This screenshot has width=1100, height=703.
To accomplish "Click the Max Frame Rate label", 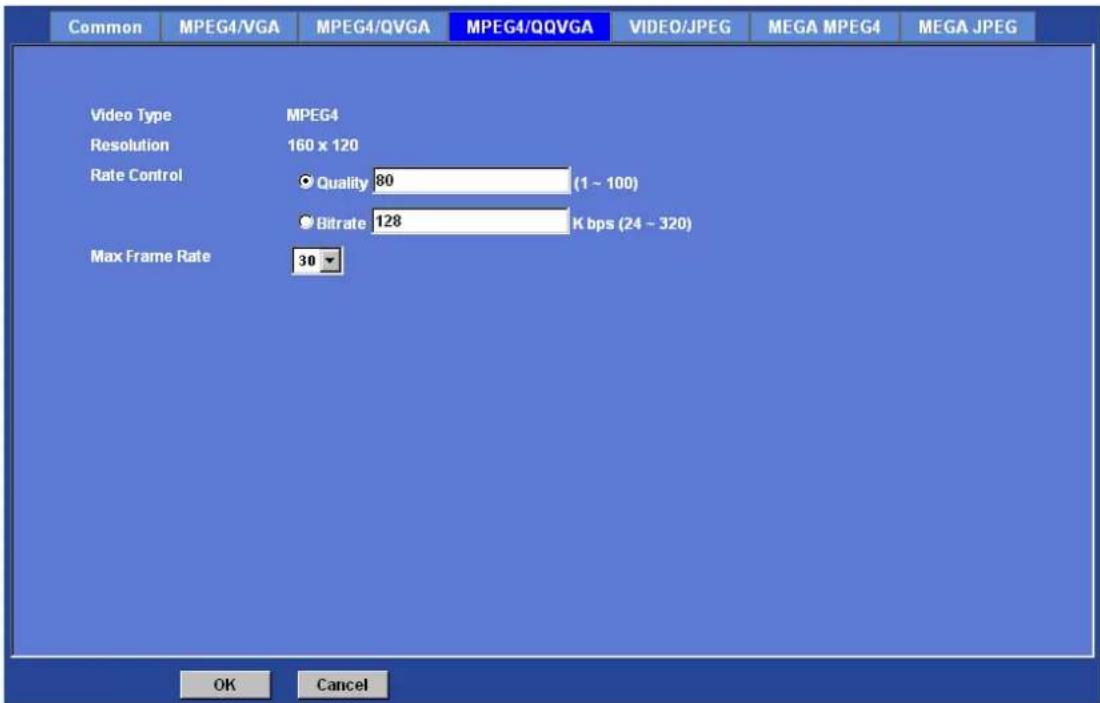I will point(150,257).
